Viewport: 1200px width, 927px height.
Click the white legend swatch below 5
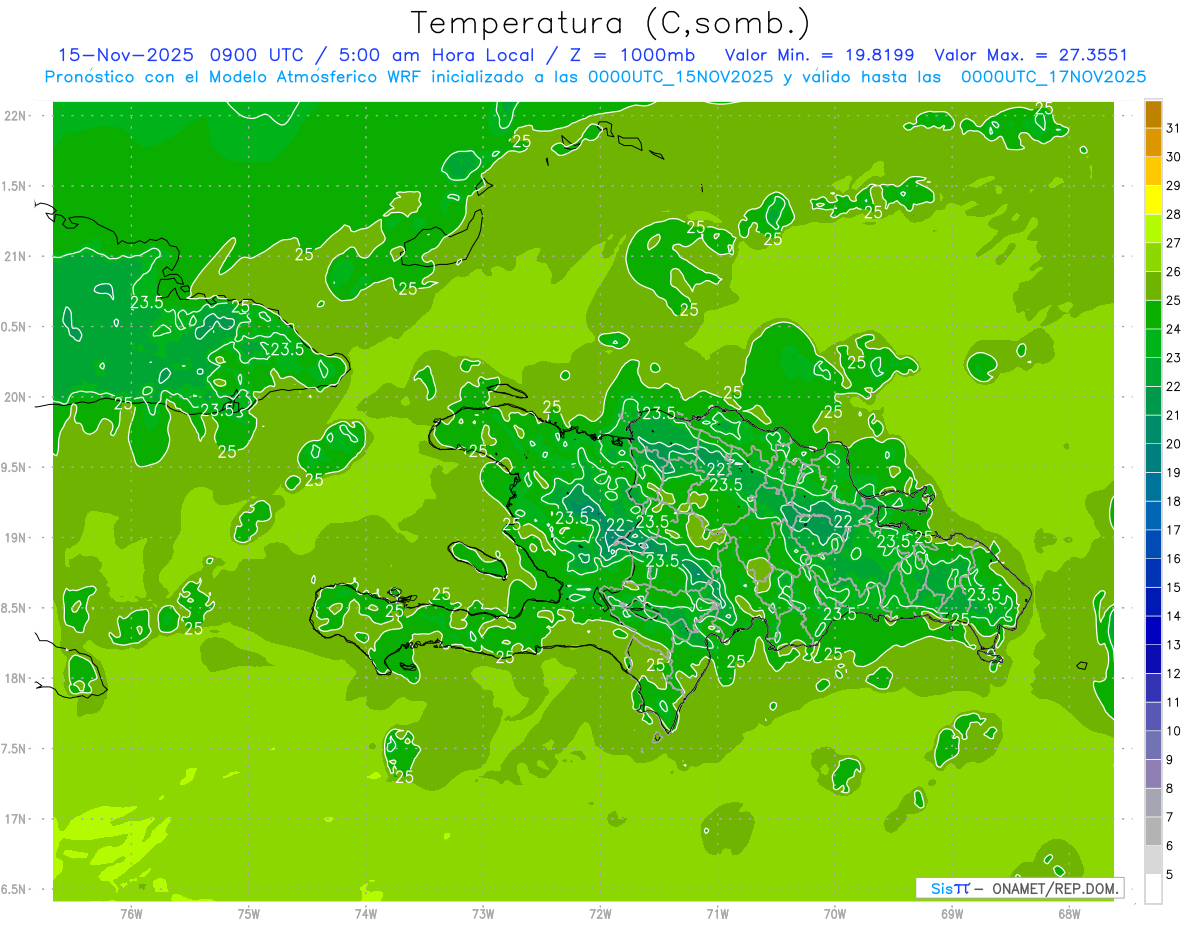1153,889
